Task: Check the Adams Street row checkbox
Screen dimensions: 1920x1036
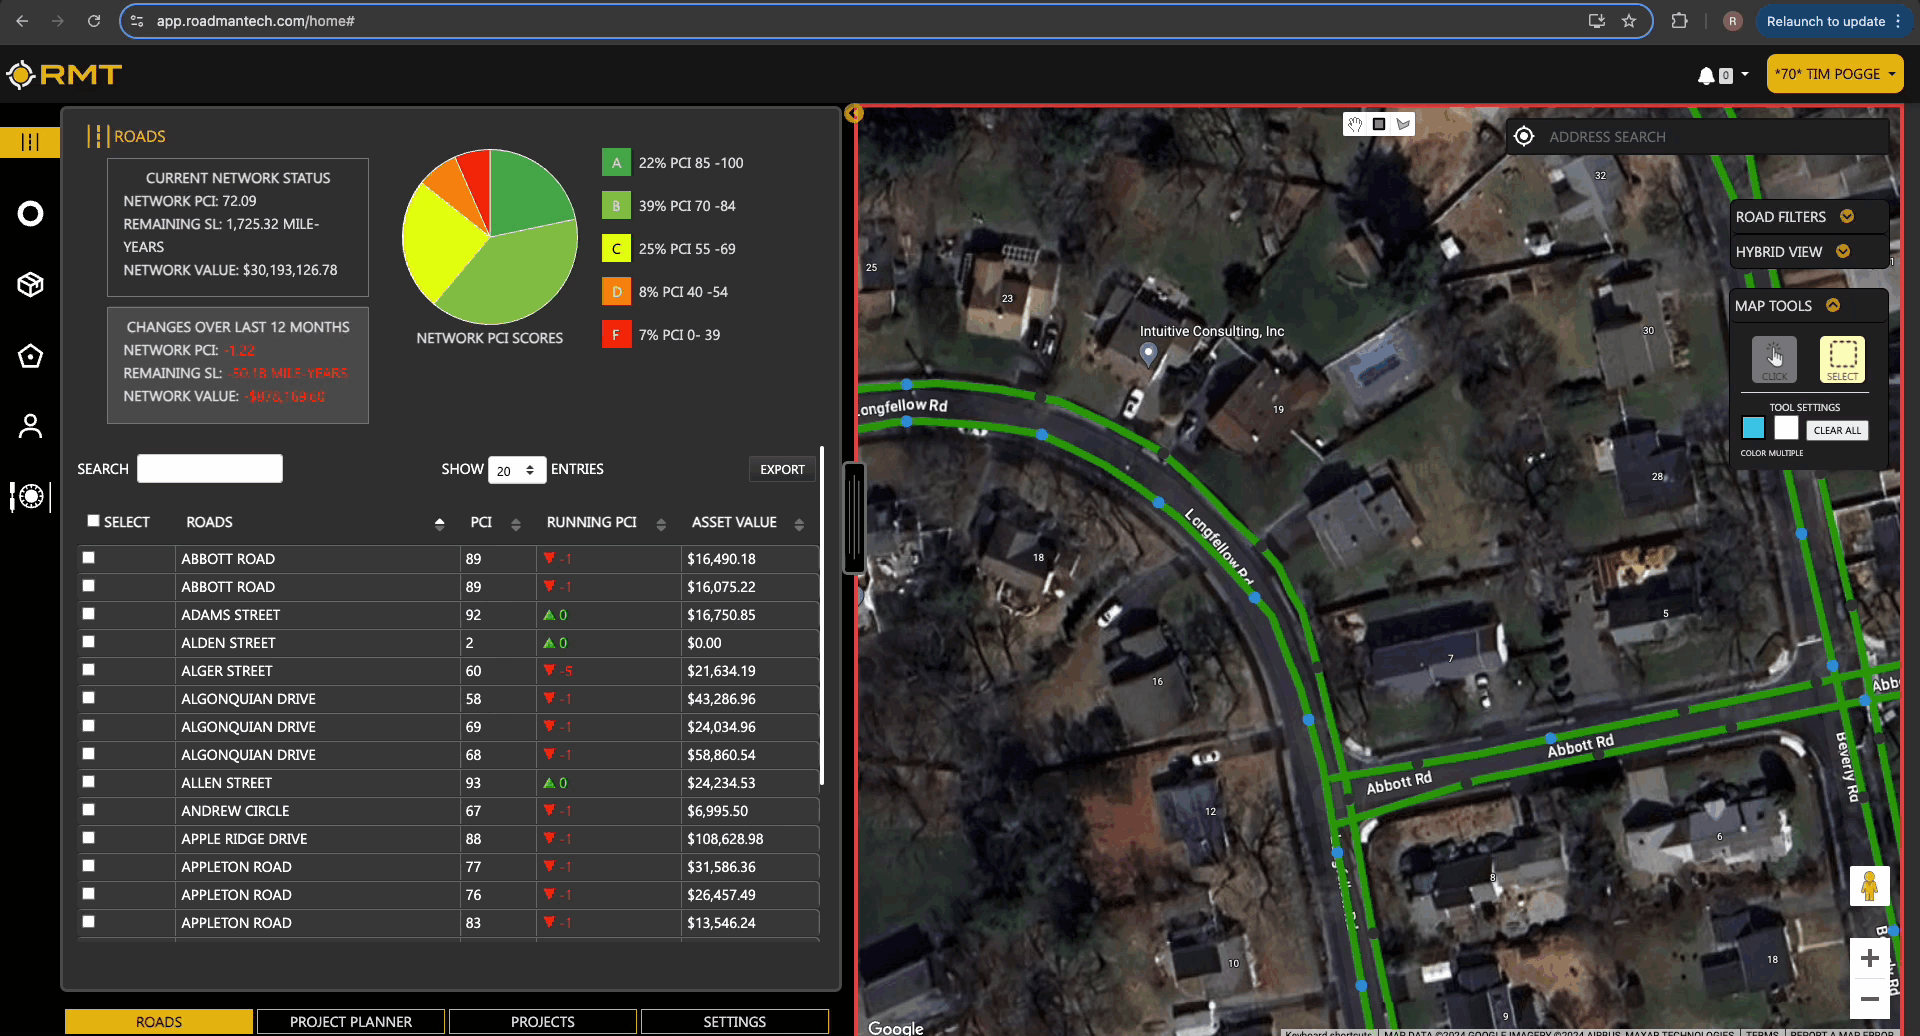Action: (89, 614)
